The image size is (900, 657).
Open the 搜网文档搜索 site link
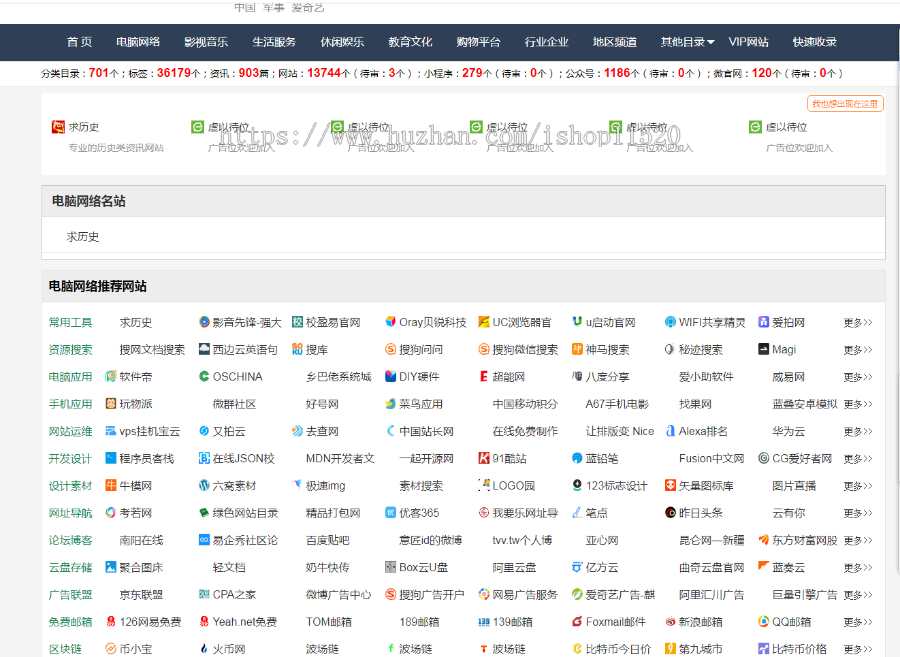(x=152, y=349)
